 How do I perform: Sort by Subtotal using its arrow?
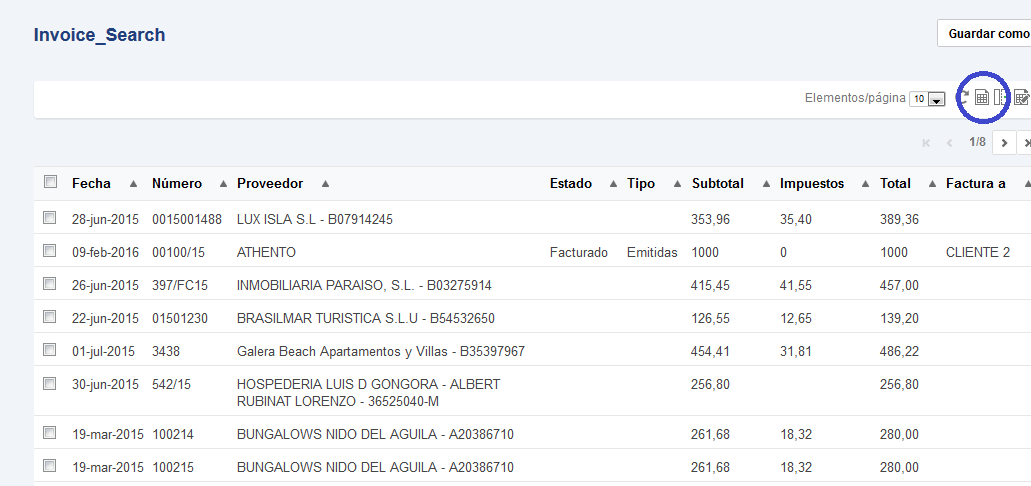[766, 184]
